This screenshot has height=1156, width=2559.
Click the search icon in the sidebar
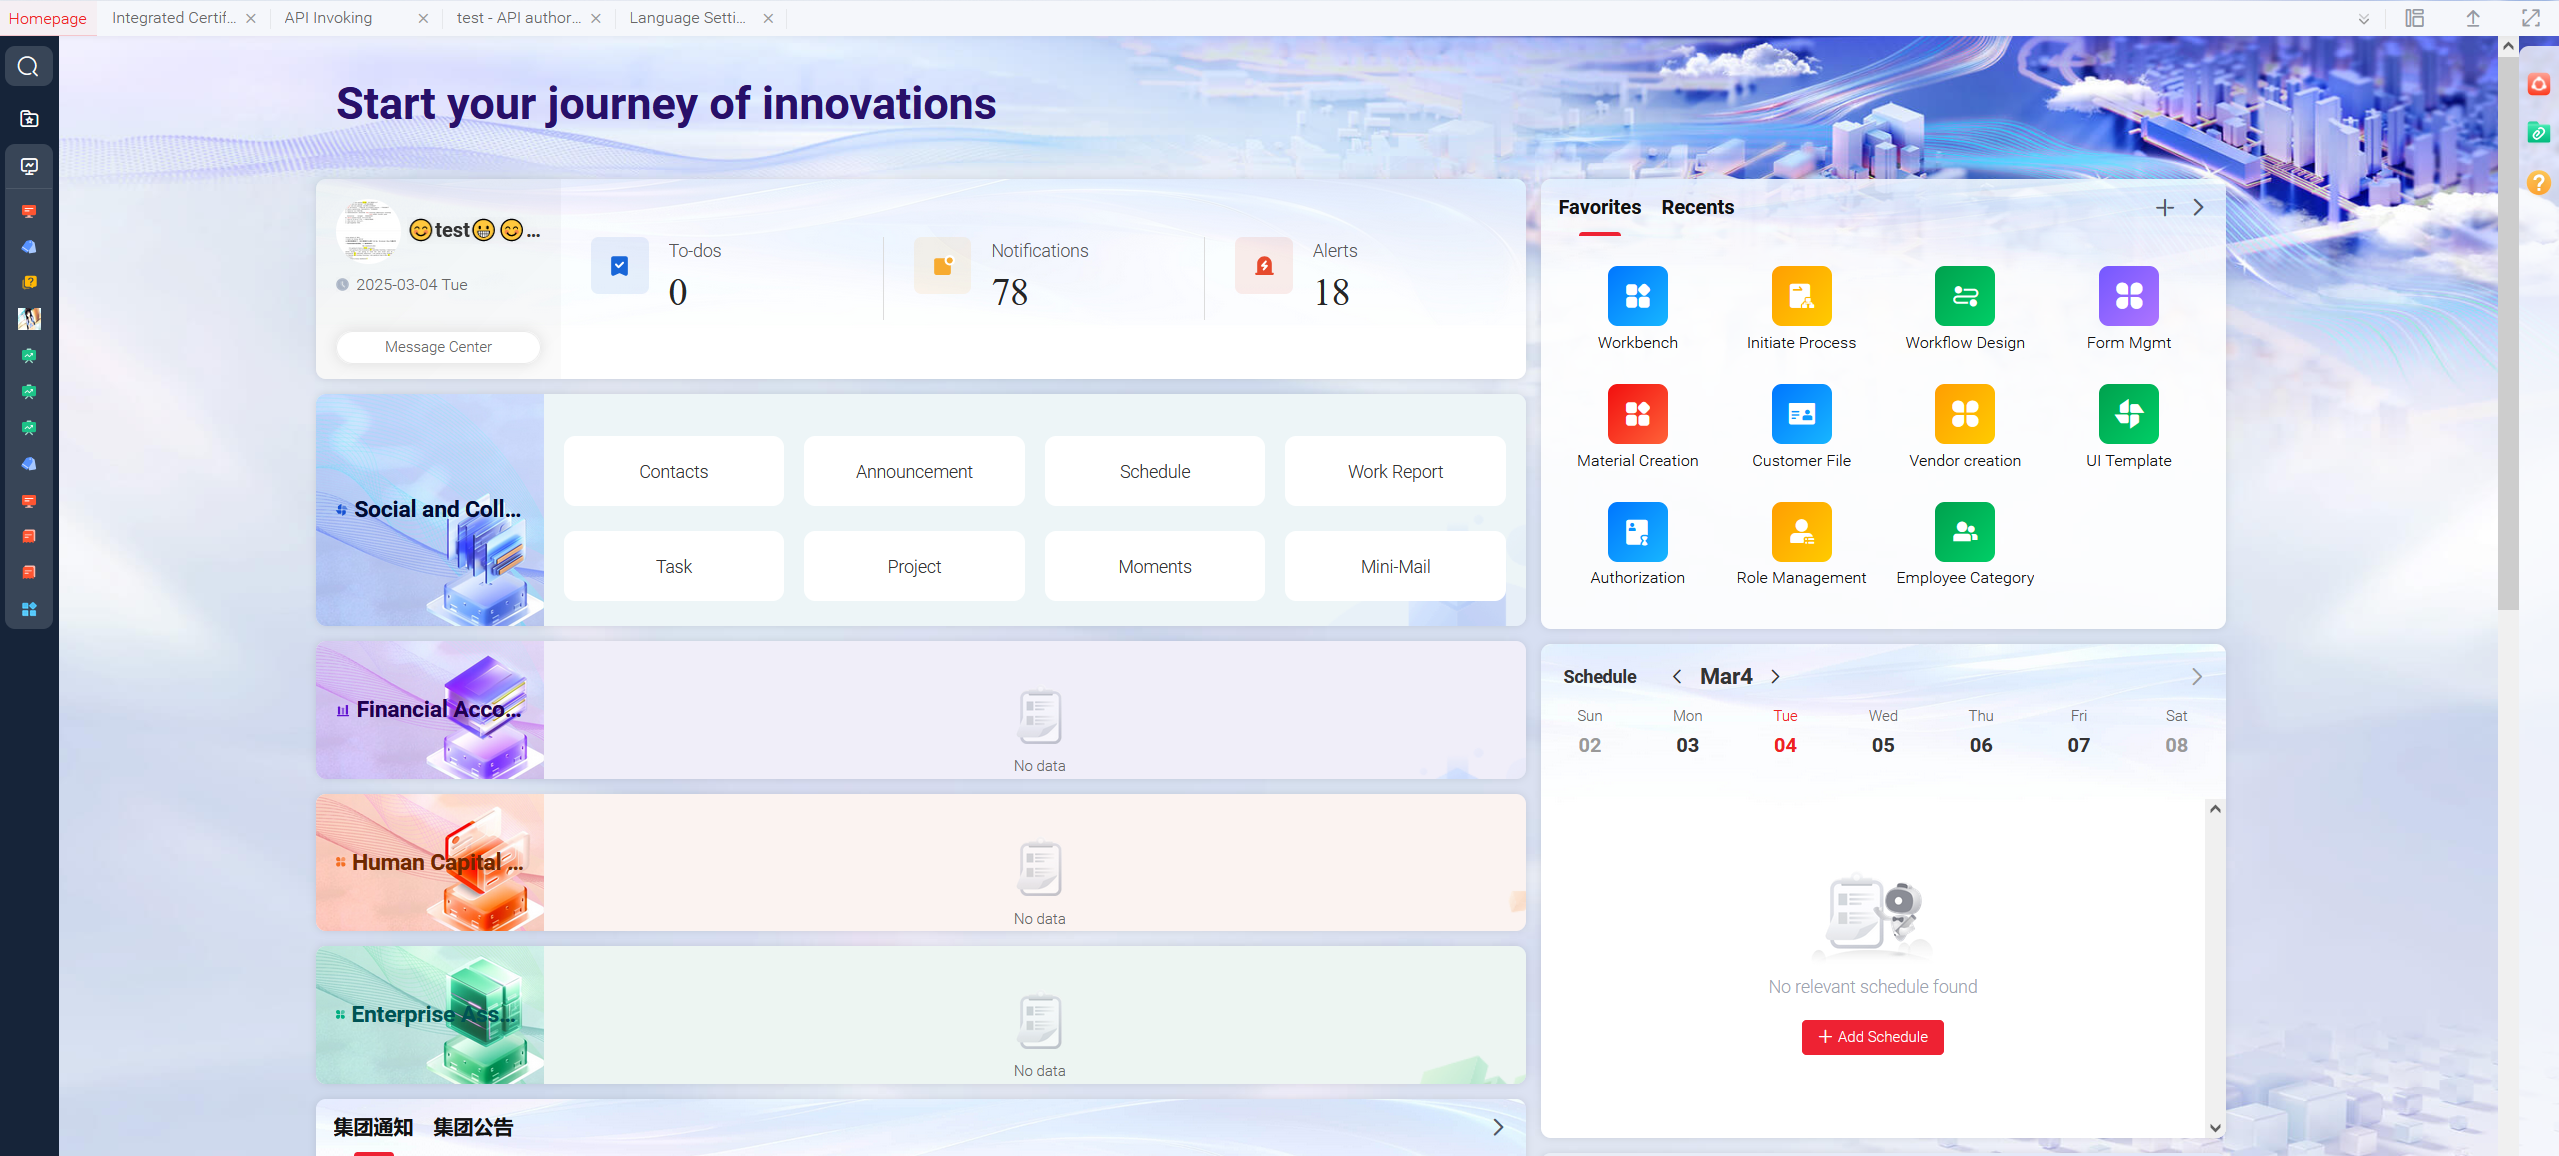[28, 67]
